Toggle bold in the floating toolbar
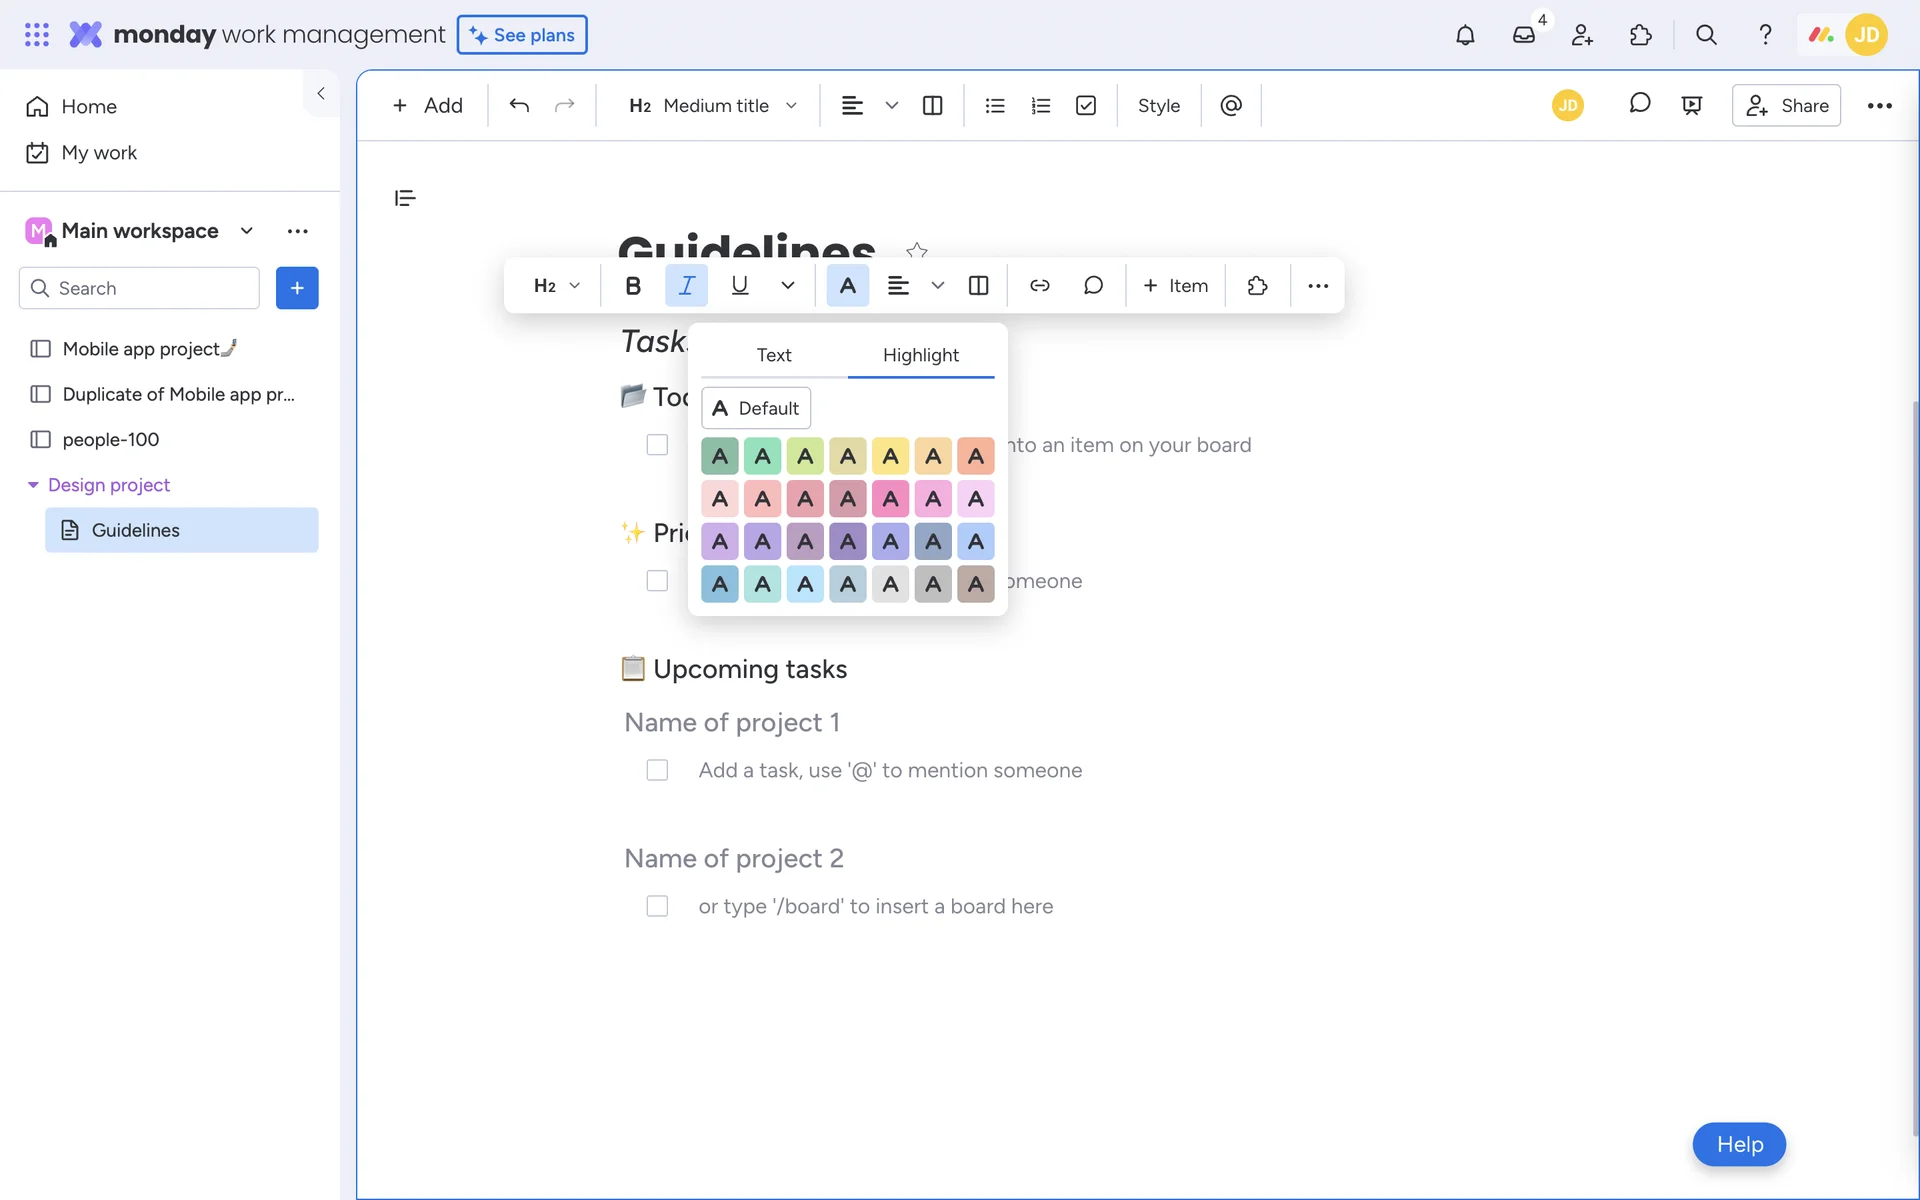This screenshot has width=1920, height=1200. [x=633, y=286]
